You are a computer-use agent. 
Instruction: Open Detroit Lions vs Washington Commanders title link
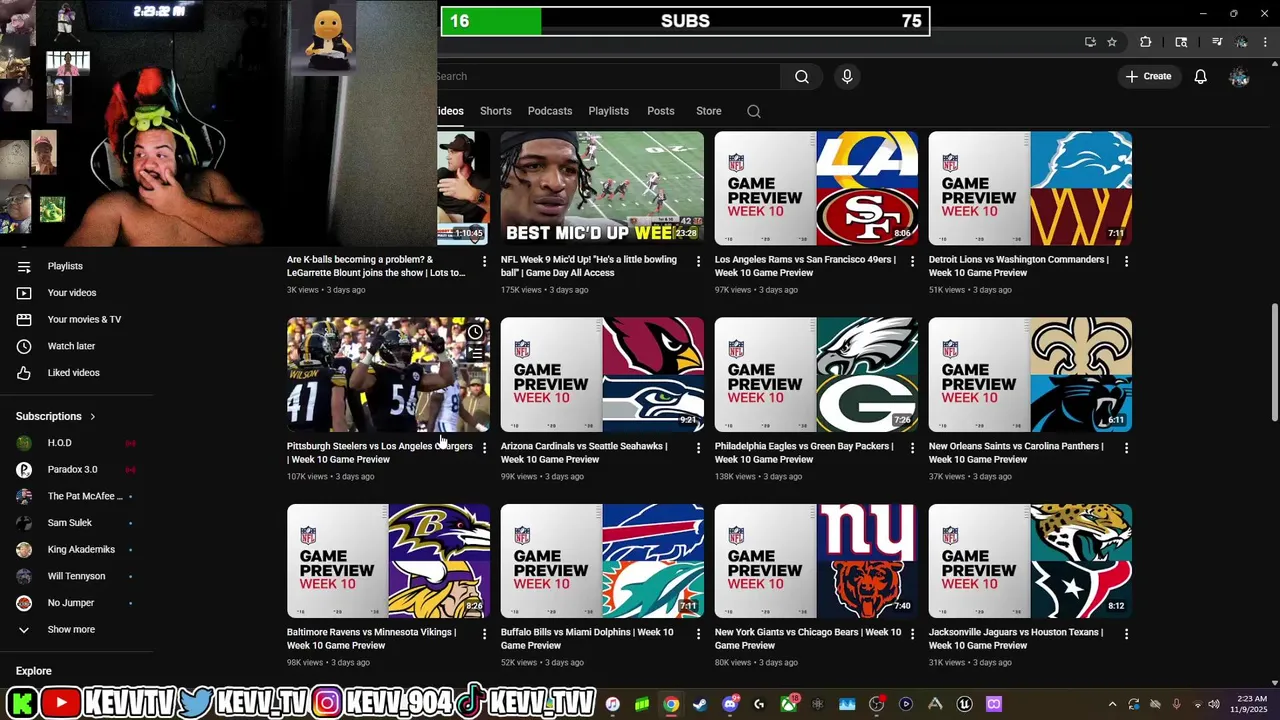pos(1018,266)
